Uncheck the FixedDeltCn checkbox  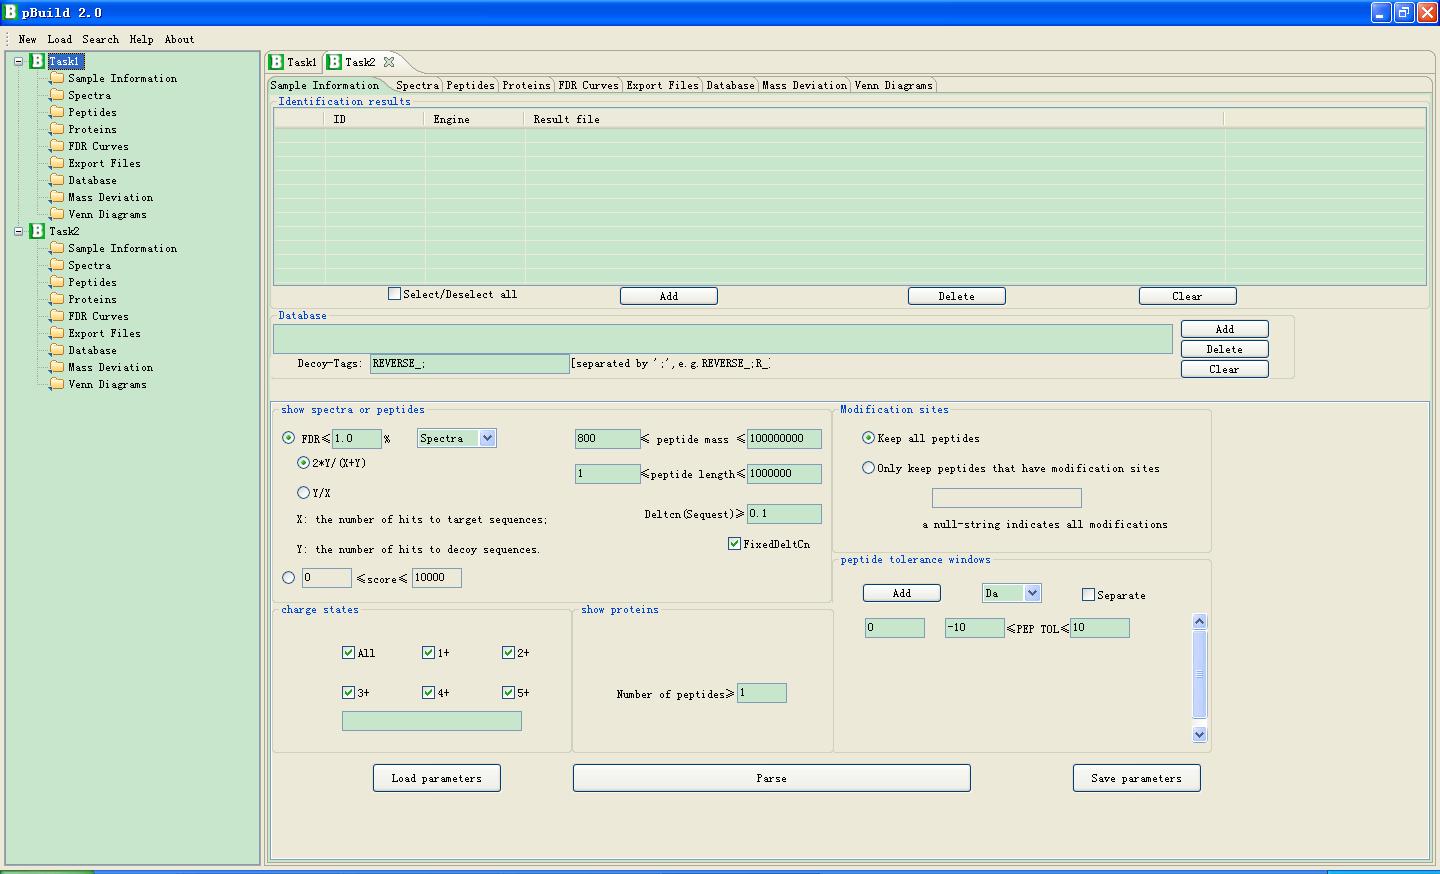point(735,544)
